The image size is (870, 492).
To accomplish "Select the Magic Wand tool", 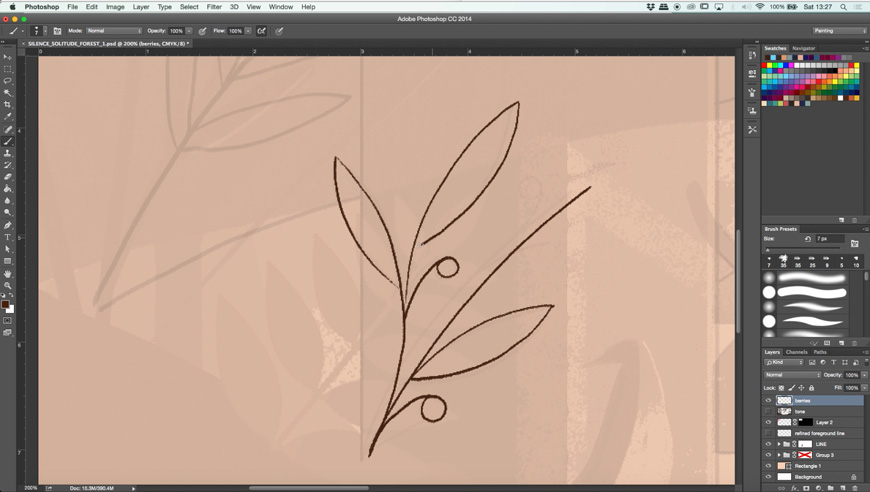I will coord(7,93).
